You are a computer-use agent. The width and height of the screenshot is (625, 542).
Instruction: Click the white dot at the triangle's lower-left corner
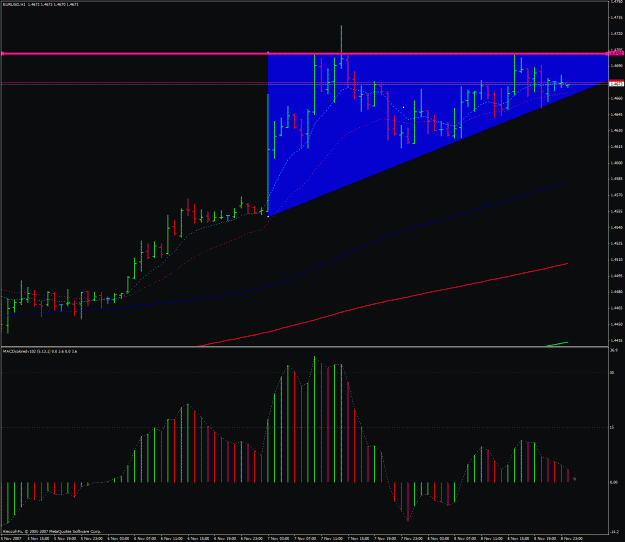tap(268, 216)
